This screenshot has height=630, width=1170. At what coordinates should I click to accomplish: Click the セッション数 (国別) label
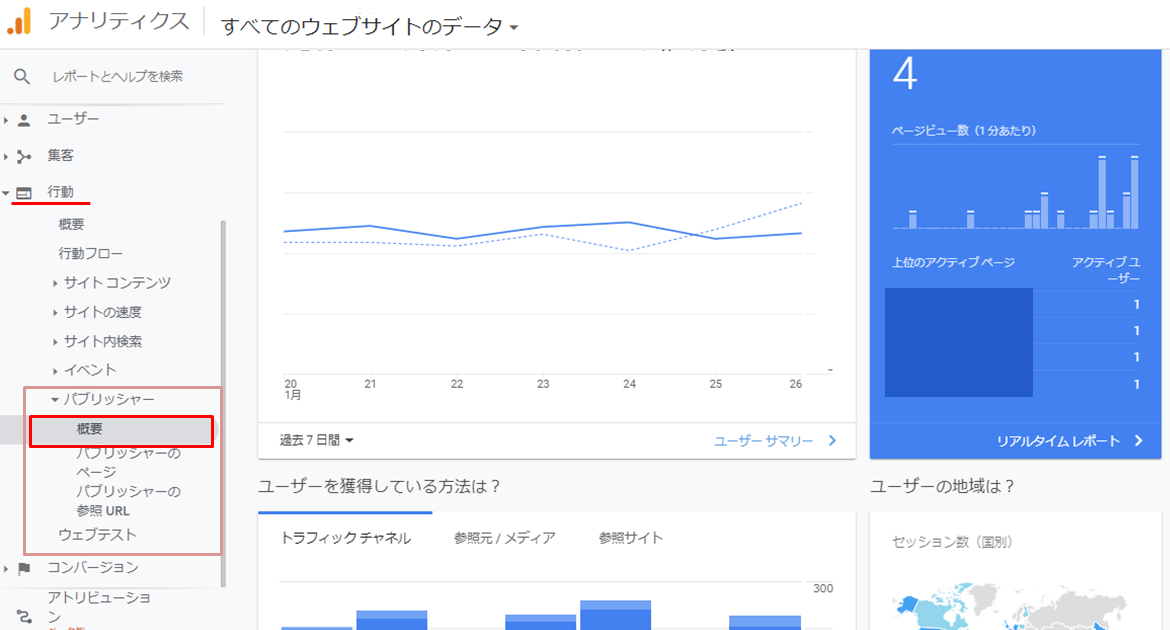[x=951, y=543]
